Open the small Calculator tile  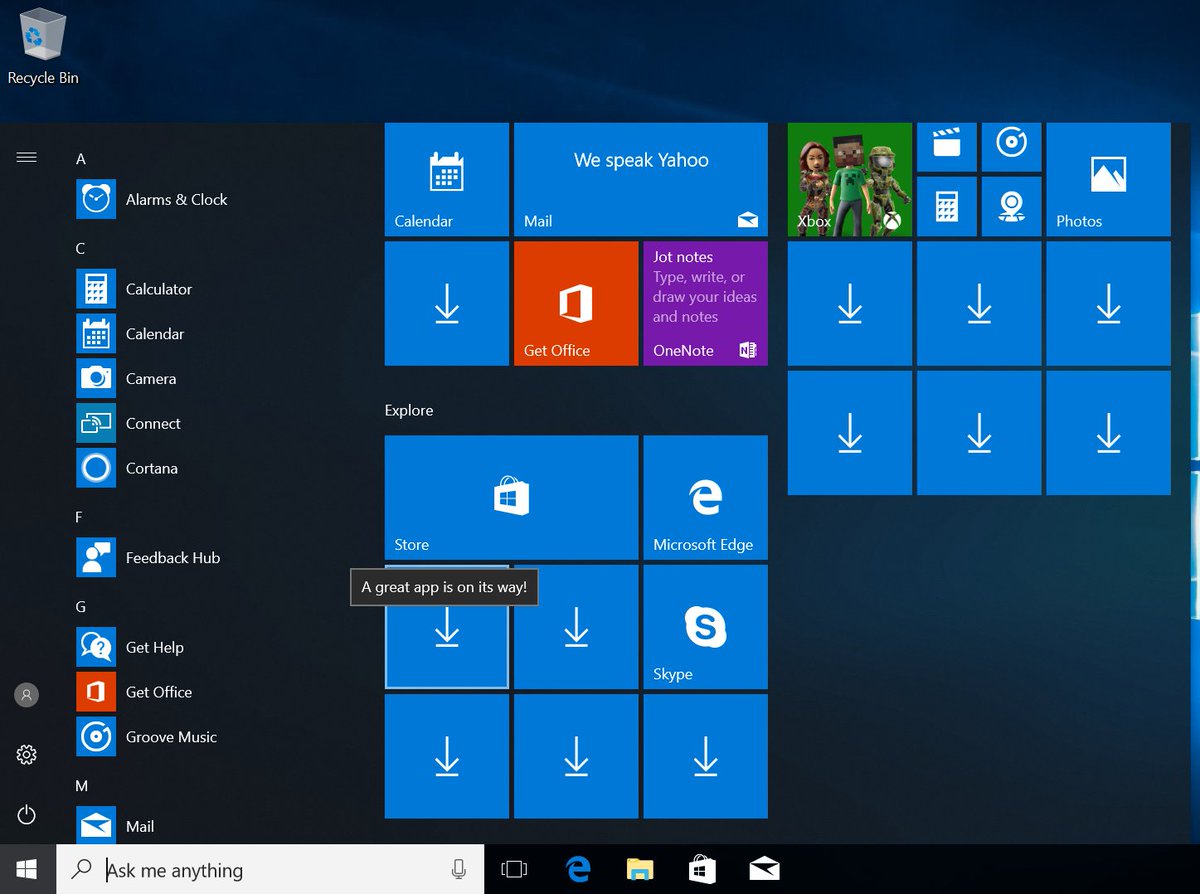click(x=947, y=207)
